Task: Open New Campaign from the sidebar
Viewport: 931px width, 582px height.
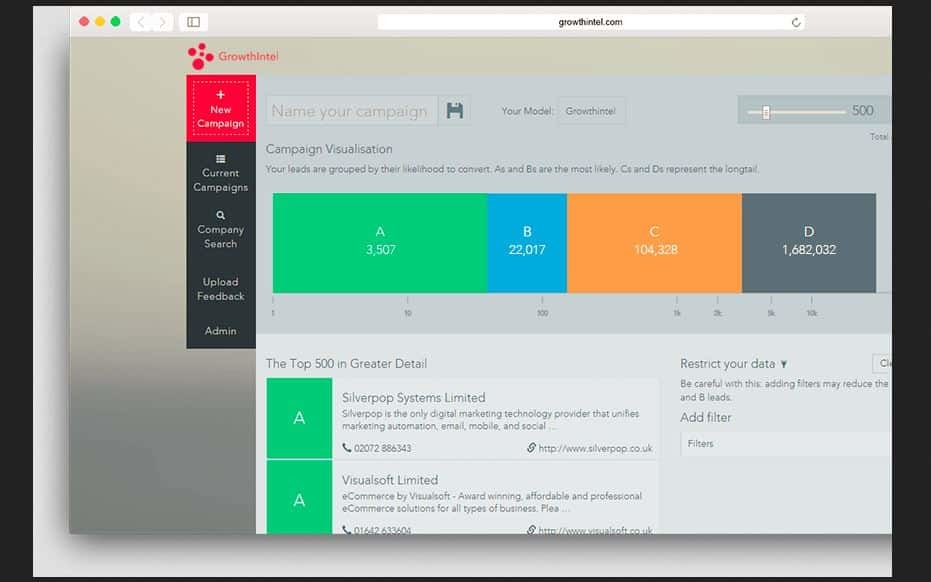Action: 220,109
